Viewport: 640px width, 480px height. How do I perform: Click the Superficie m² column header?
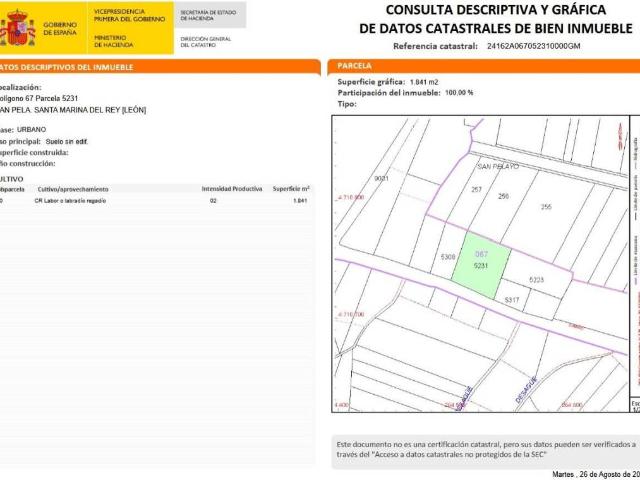tap(291, 189)
